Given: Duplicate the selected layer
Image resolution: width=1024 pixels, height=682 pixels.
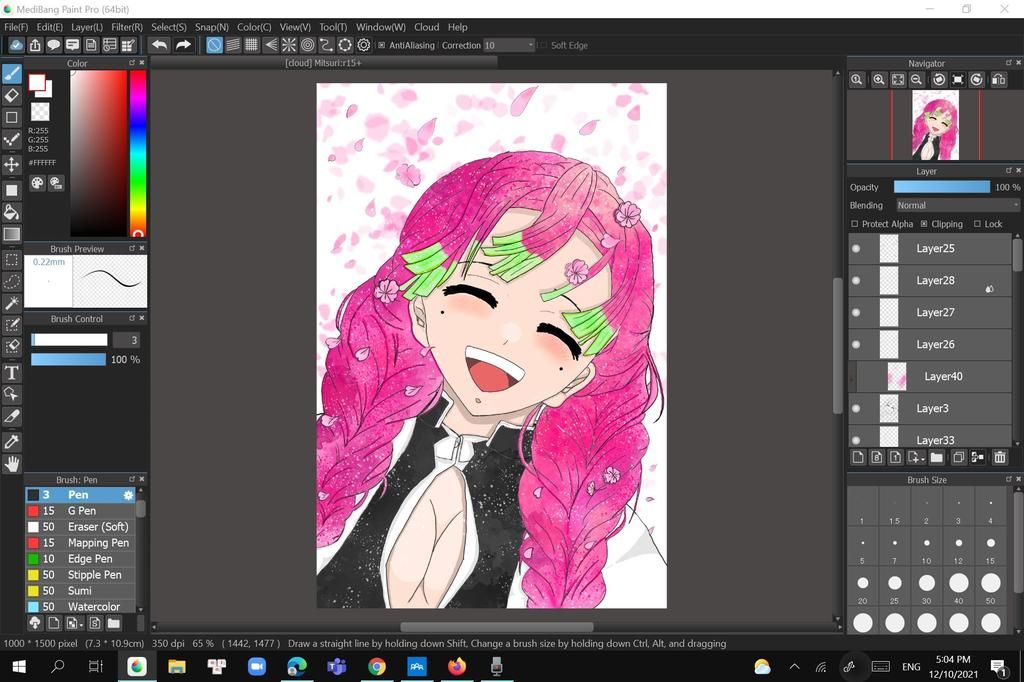Looking at the screenshot, I should pos(958,457).
